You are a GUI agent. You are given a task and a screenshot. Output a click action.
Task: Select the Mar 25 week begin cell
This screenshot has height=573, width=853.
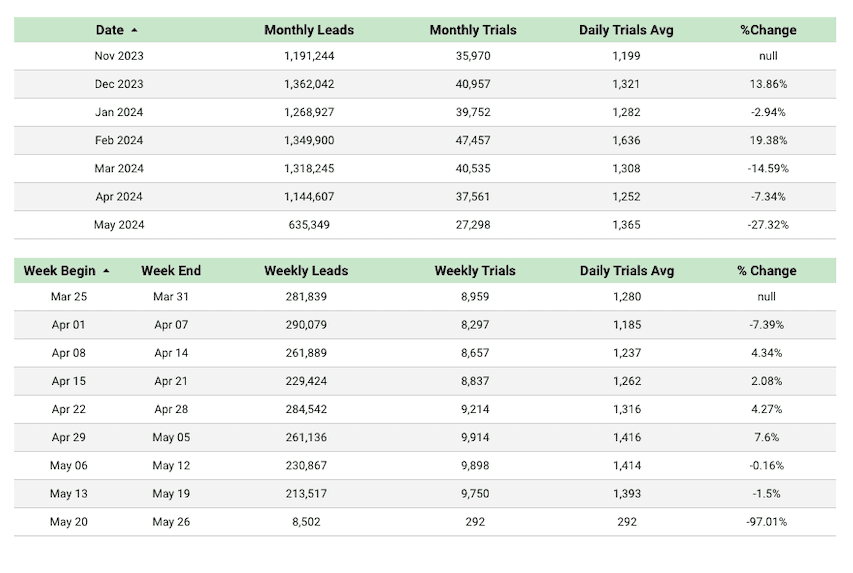69,297
